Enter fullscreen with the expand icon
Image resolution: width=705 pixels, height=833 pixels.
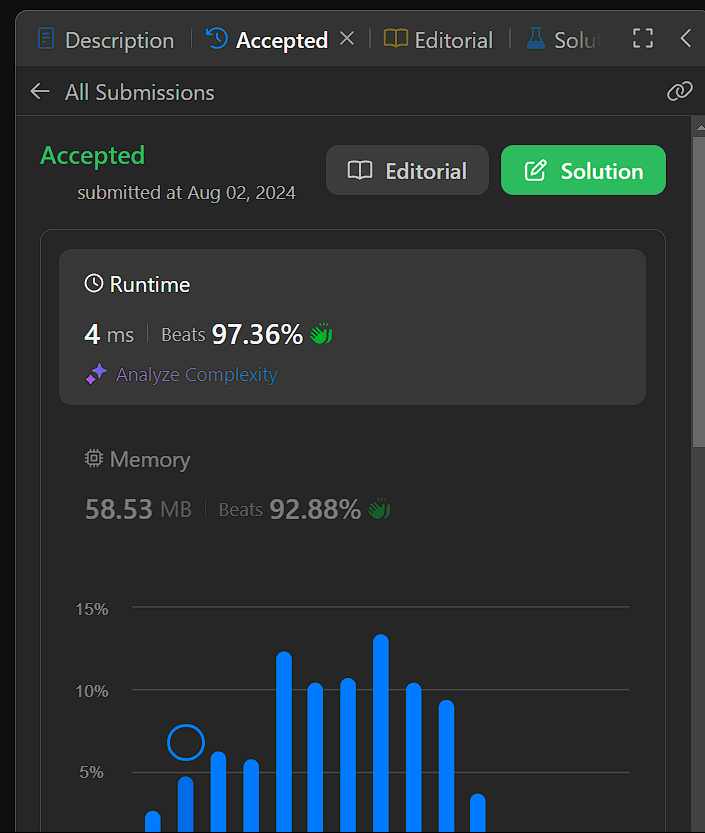tap(643, 39)
